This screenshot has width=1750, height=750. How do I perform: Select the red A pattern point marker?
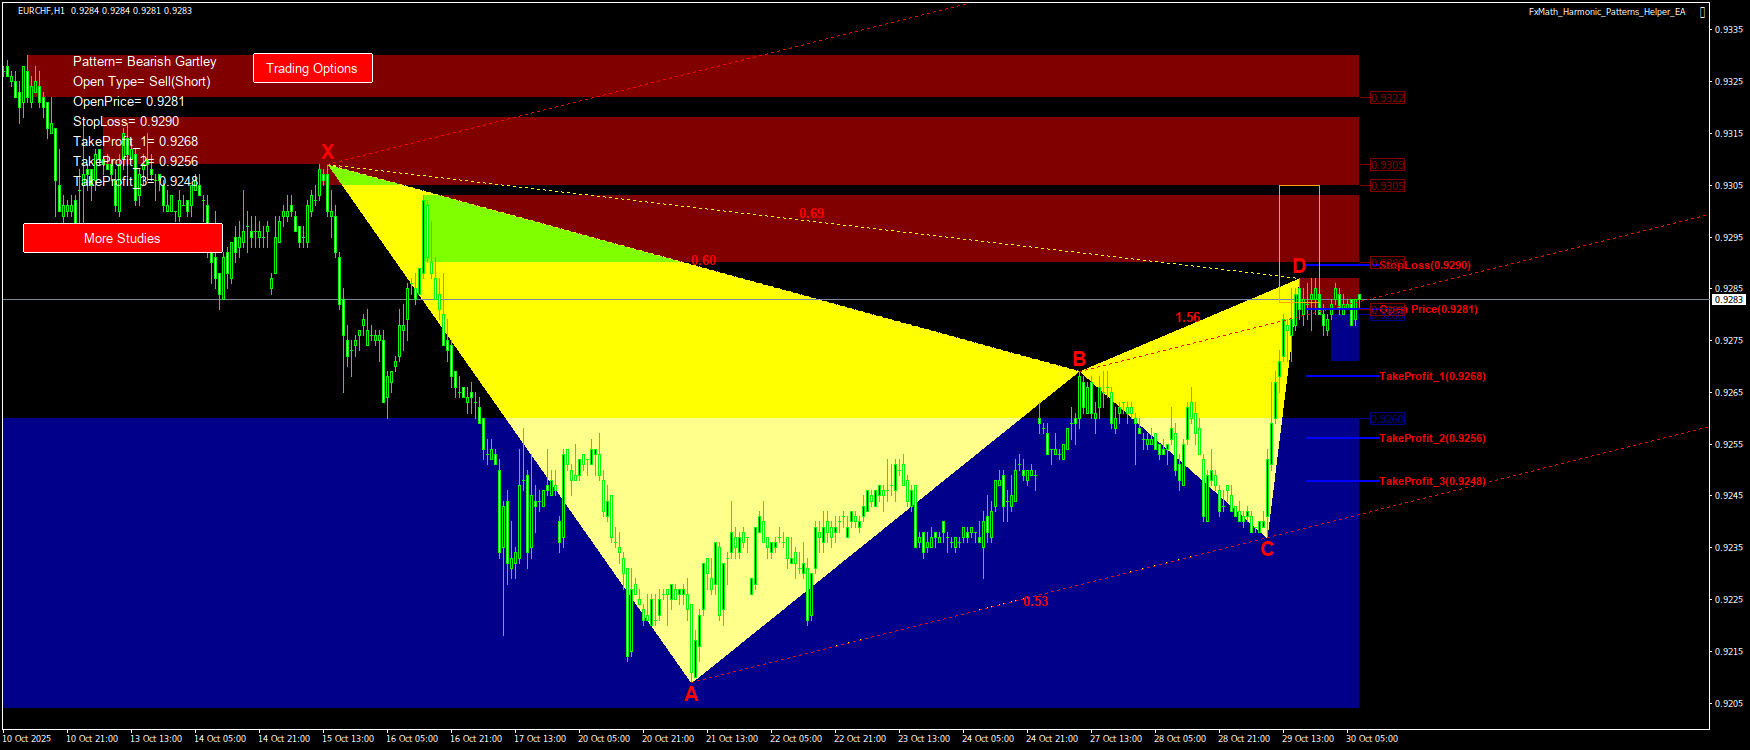pyautogui.click(x=691, y=694)
